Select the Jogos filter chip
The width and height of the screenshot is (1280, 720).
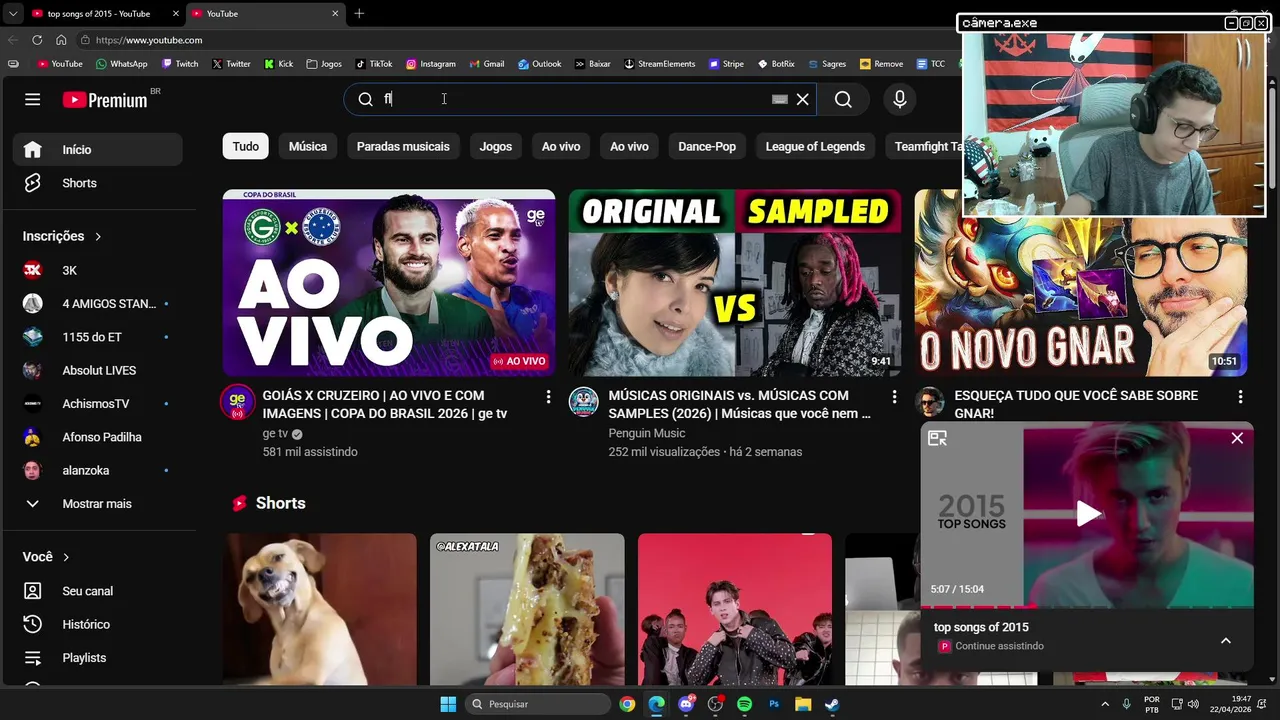tap(496, 146)
